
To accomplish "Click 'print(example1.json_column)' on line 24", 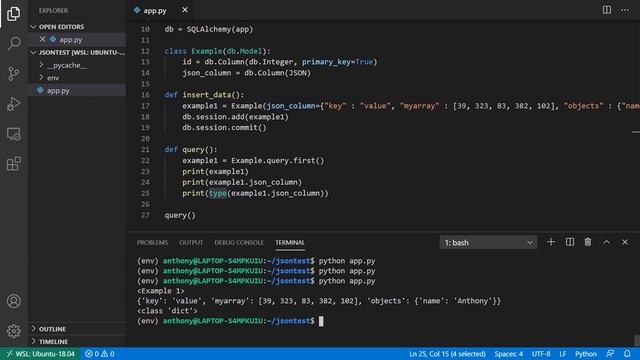I will click(x=242, y=182).
